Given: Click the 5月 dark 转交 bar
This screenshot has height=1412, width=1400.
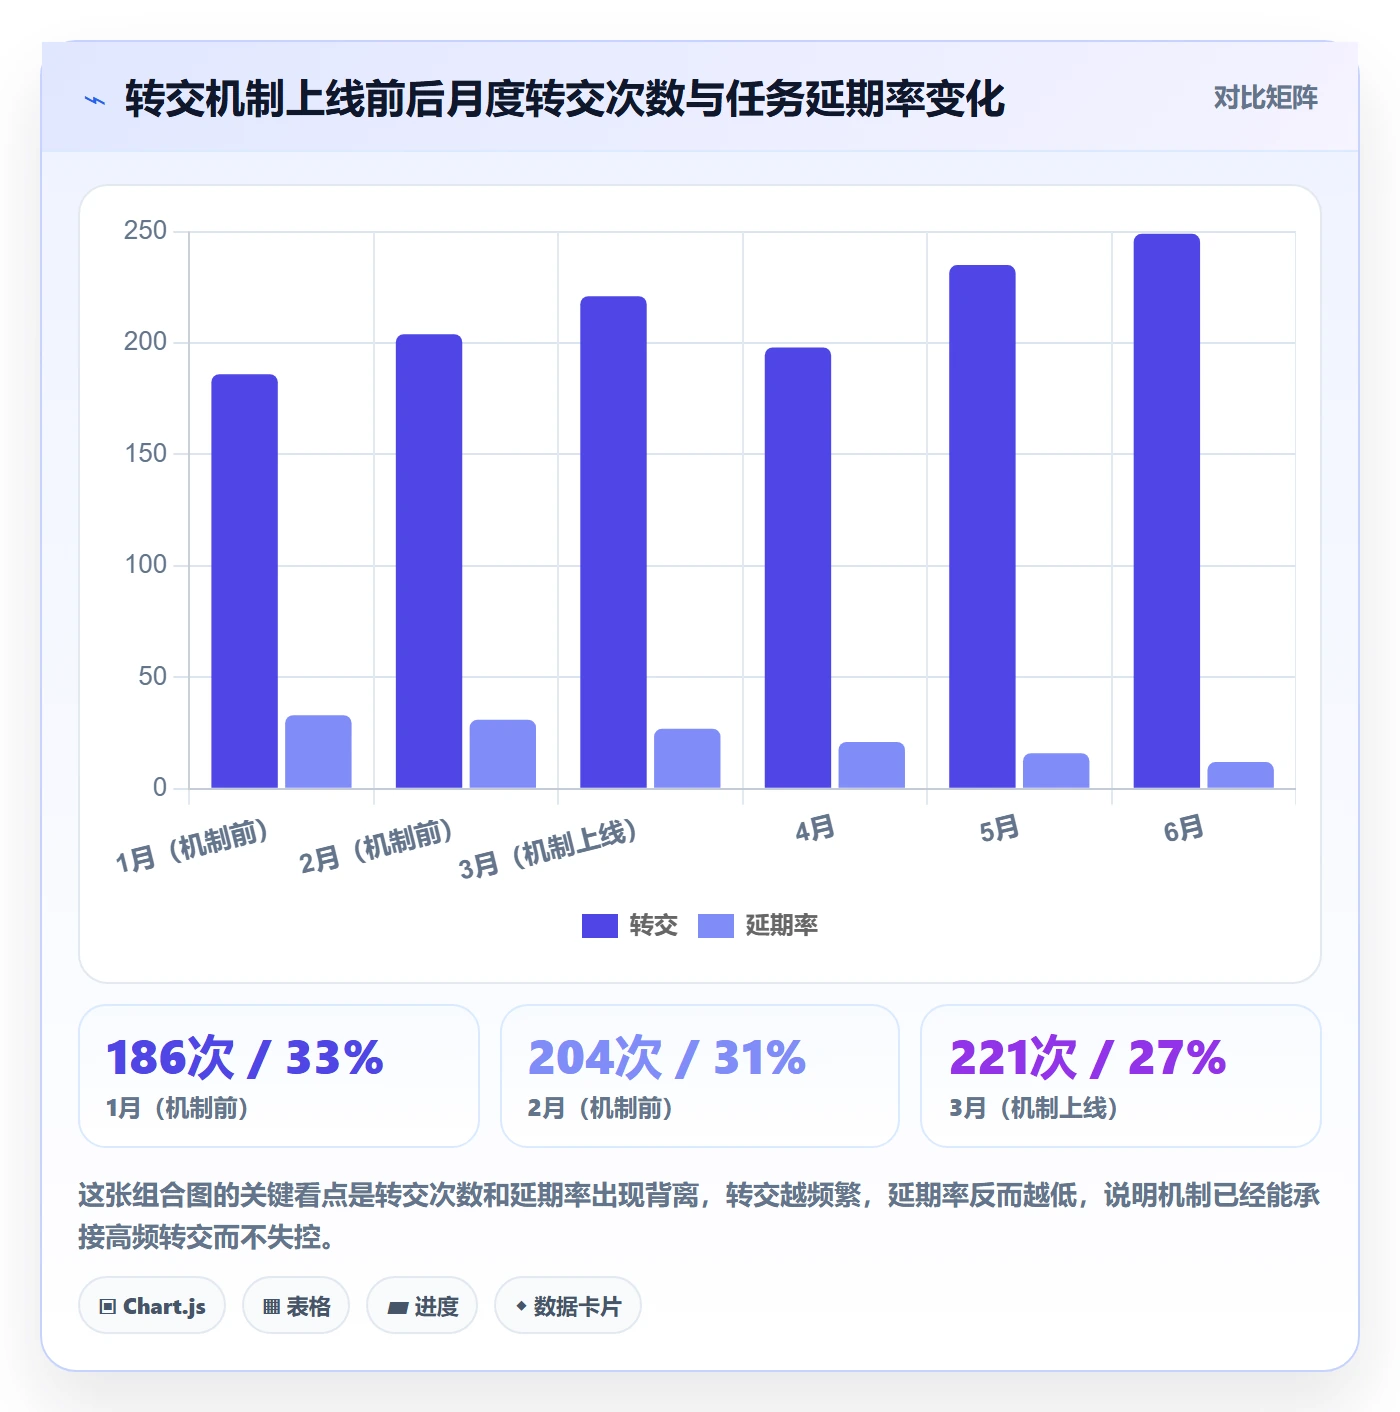Looking at the screenshot, I should pos(982,526).
